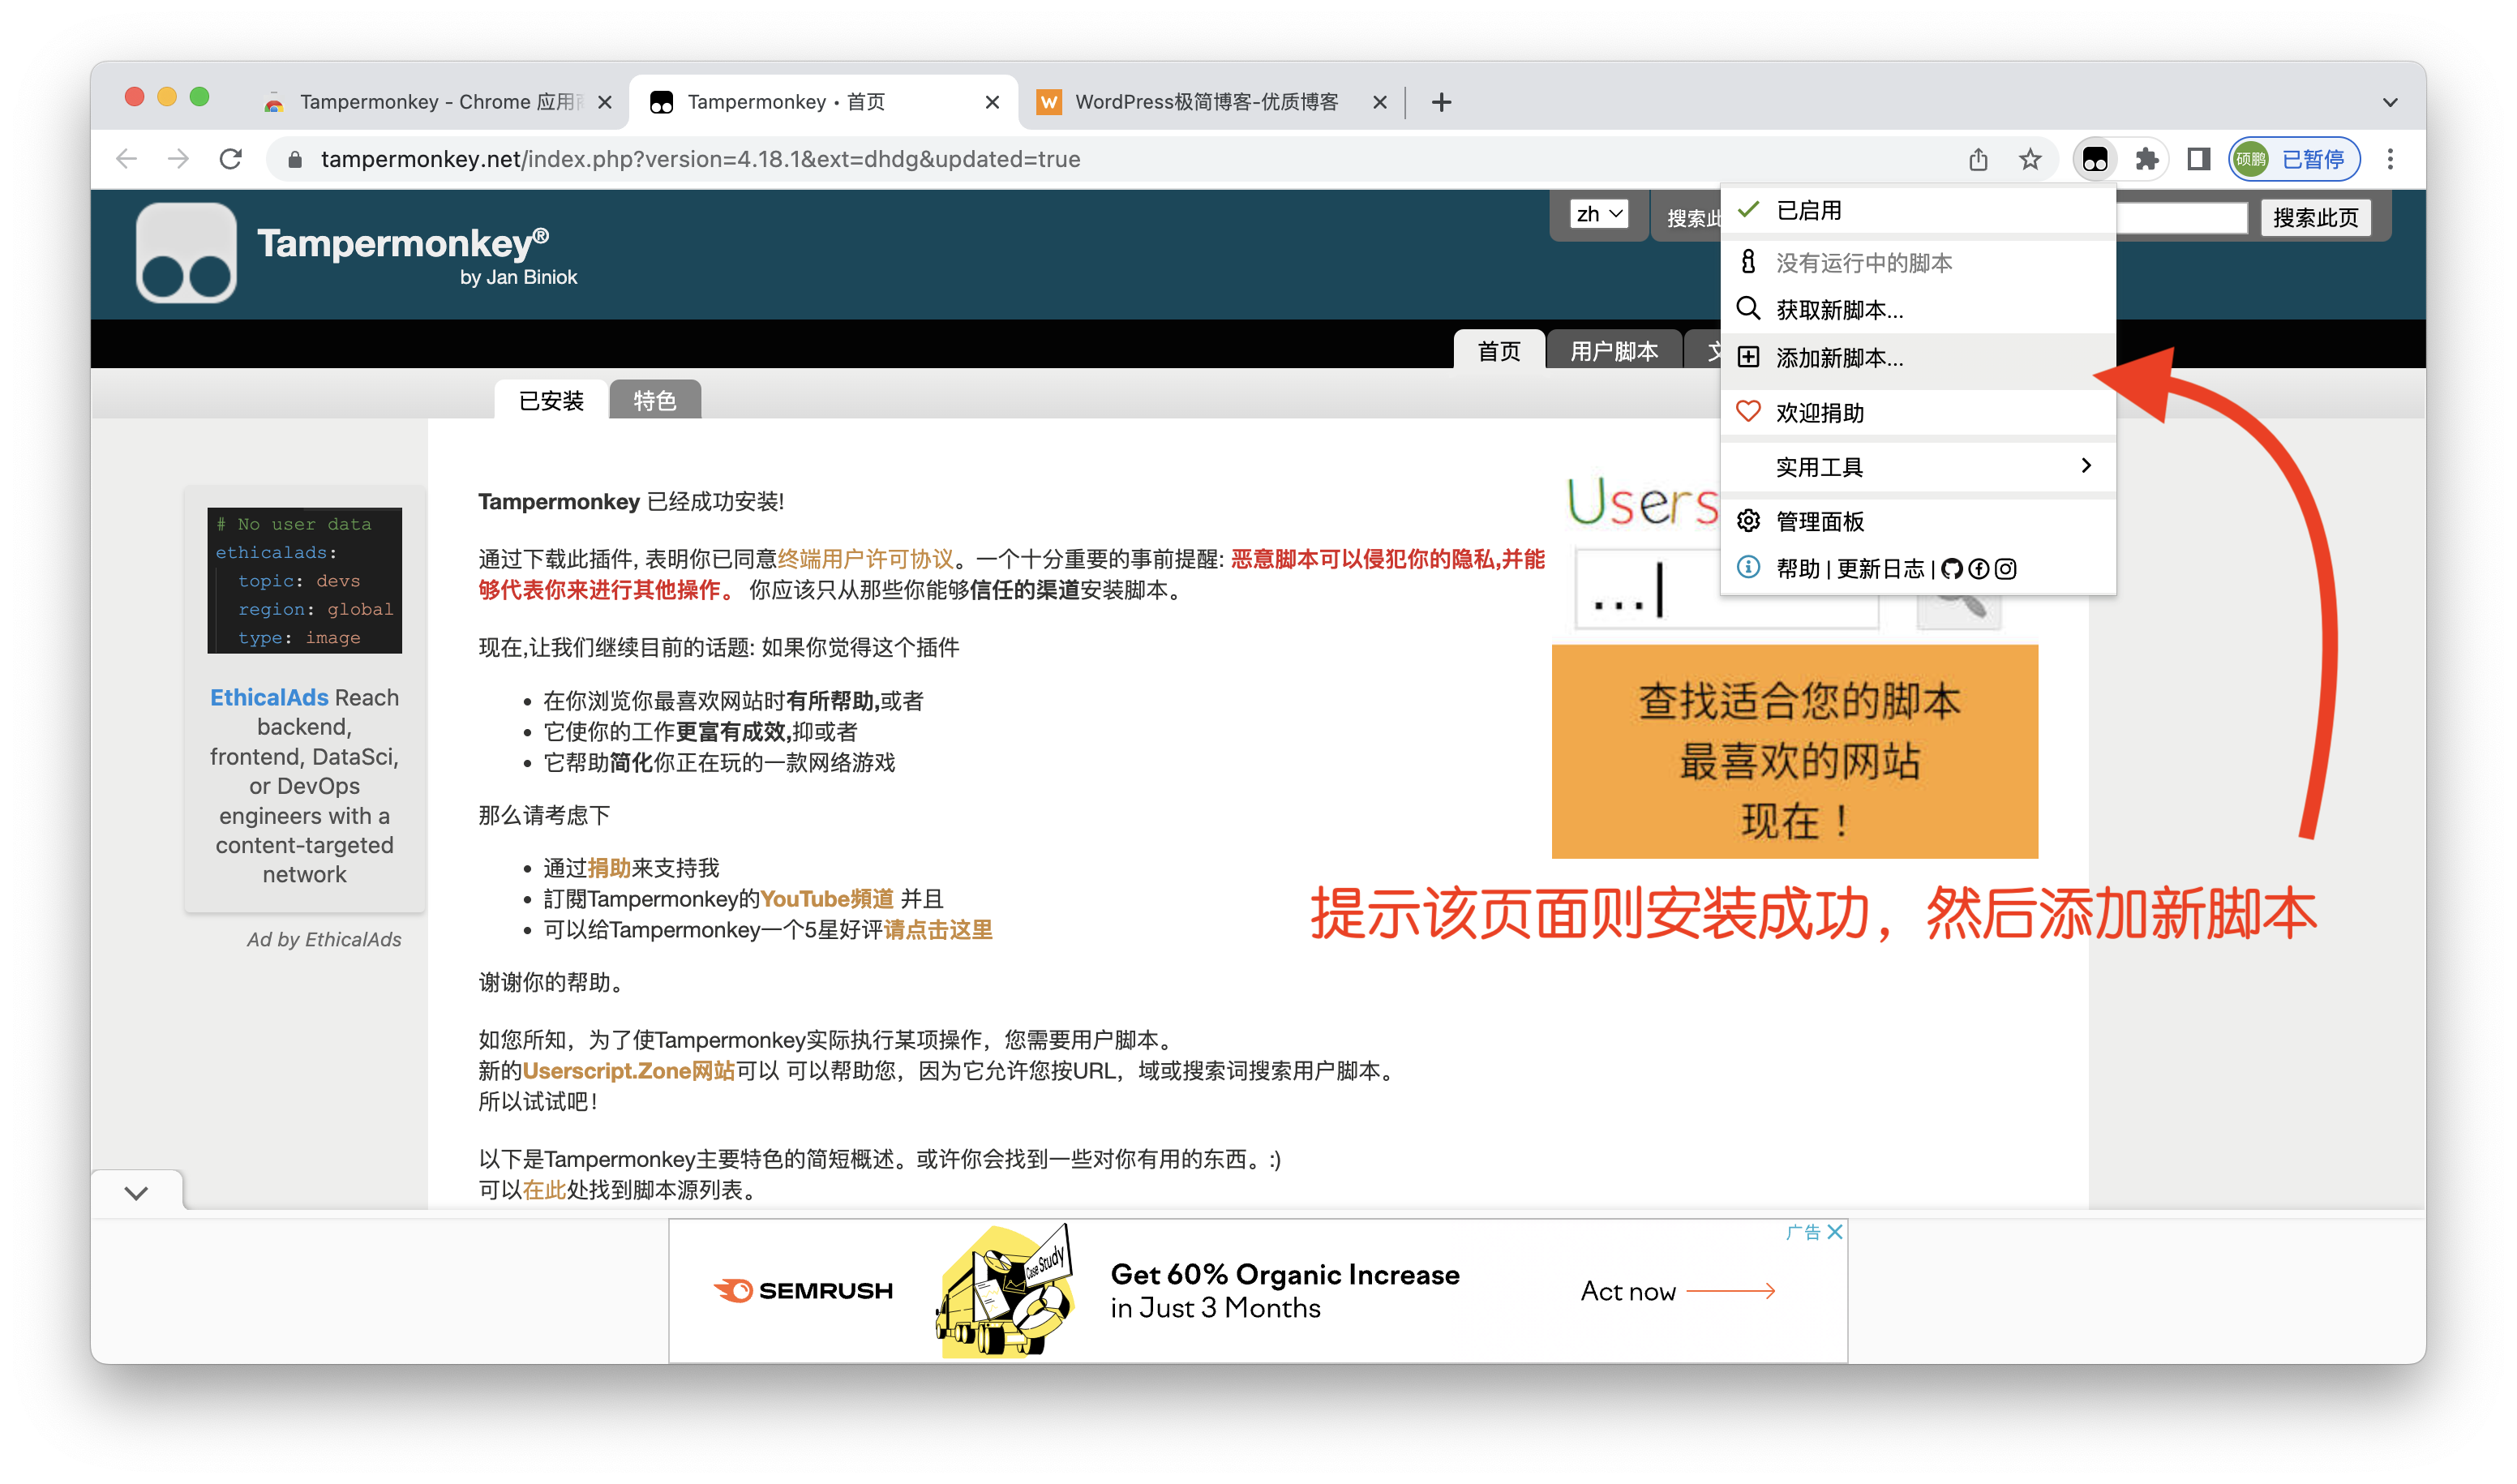Open the 终端用户许可协议 link
2517x1484 pixels.
tap(865, 559)
